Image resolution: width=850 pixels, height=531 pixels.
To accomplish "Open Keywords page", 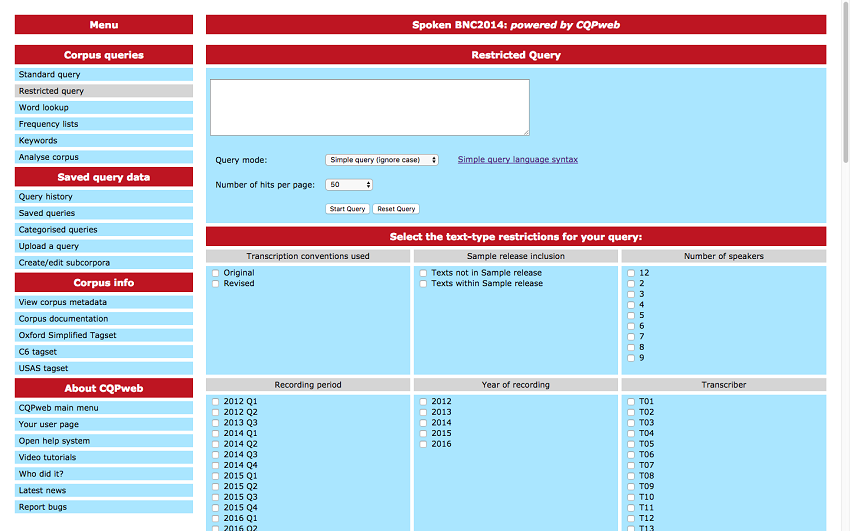I will (104, 140).
